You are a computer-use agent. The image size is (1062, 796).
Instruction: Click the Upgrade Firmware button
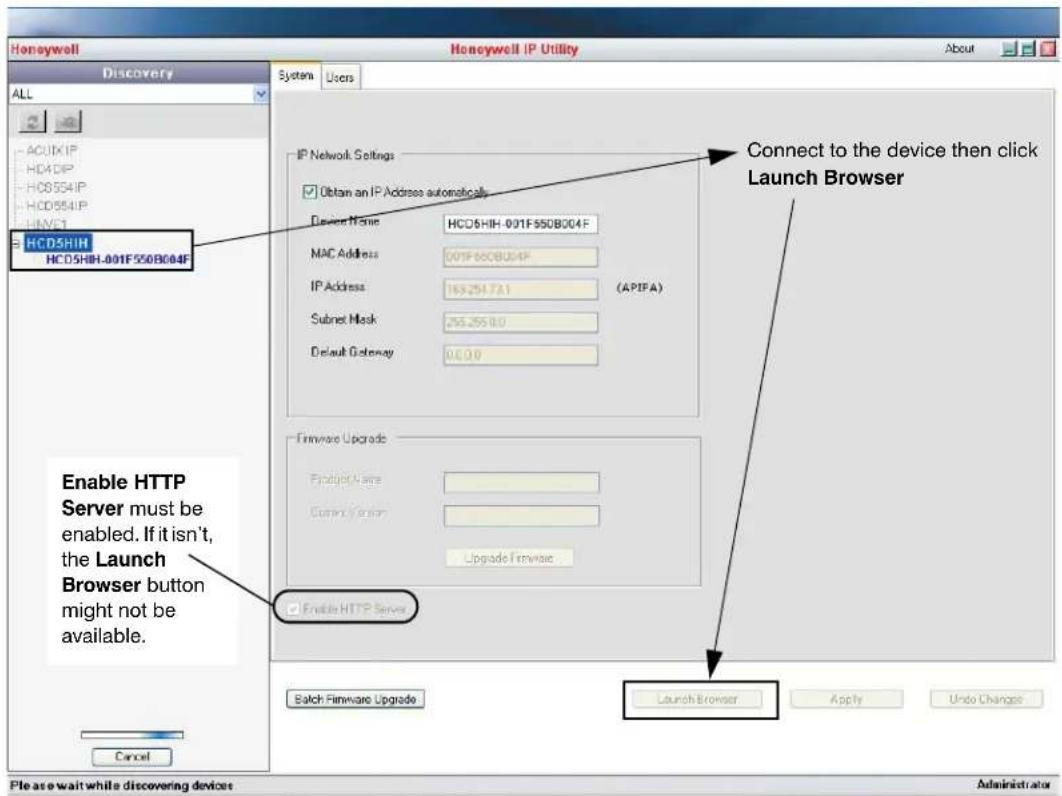509,558
